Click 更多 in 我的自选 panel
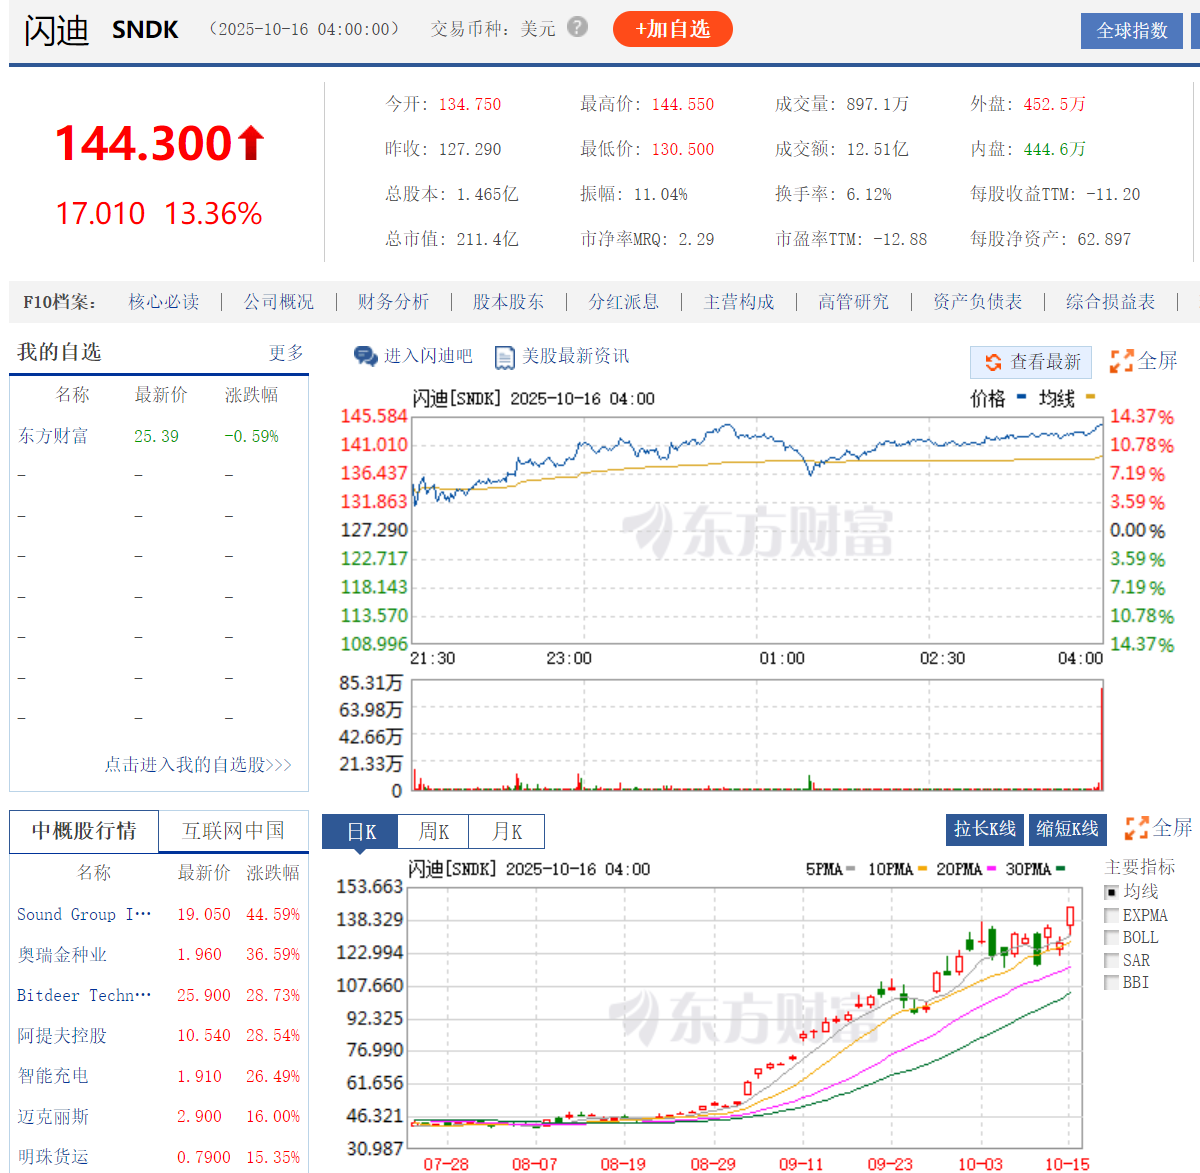This screenshot has width=1200, height=1173. [x=286, y=353]
